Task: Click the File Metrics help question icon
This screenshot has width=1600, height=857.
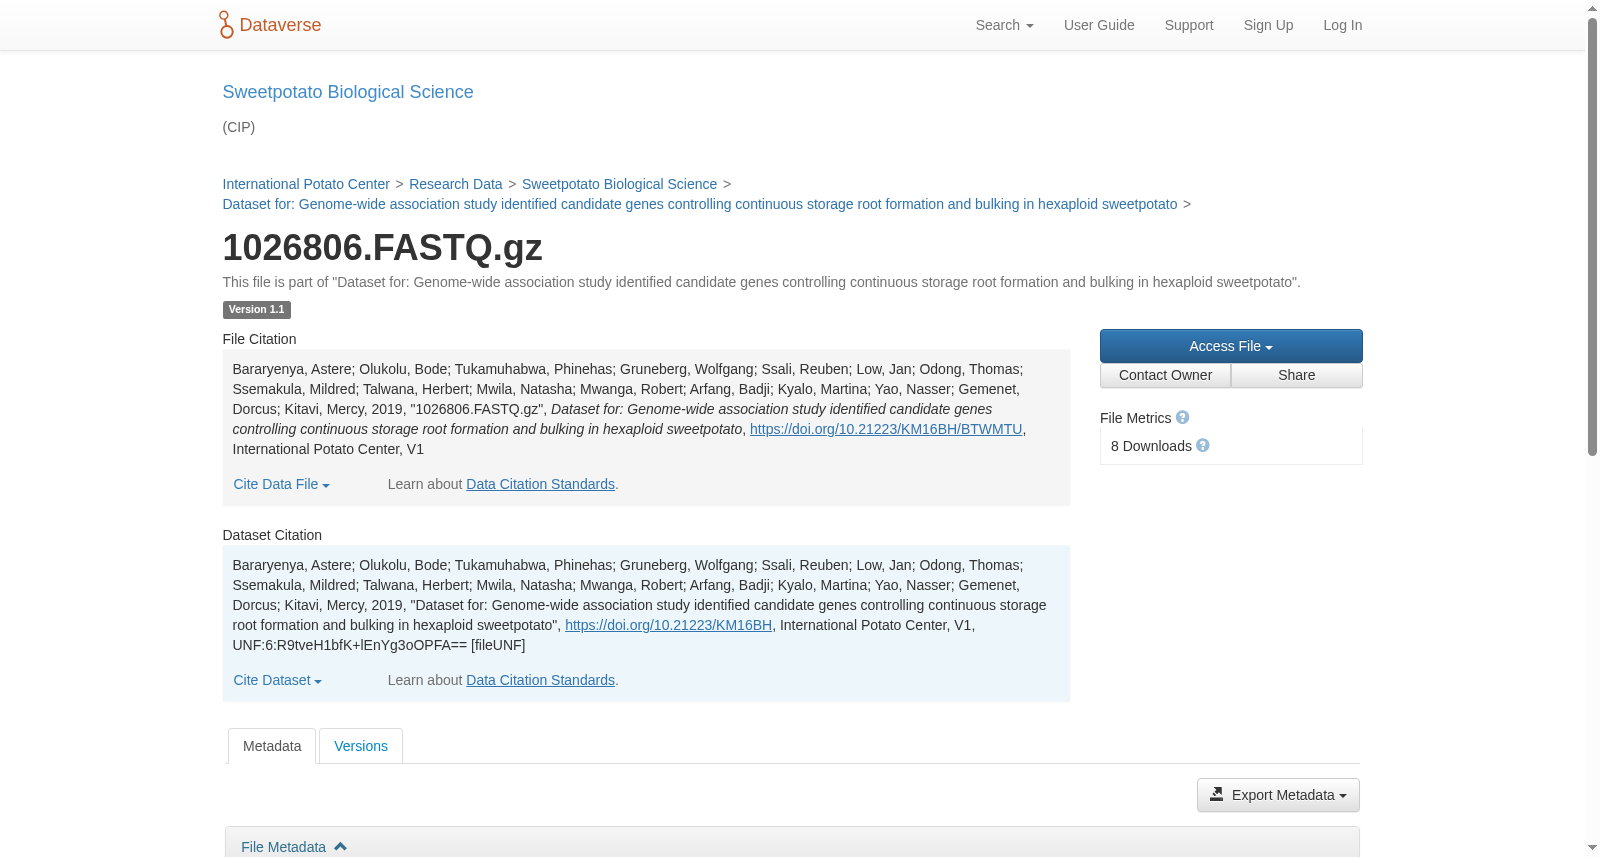Action: click(1182, 418)
